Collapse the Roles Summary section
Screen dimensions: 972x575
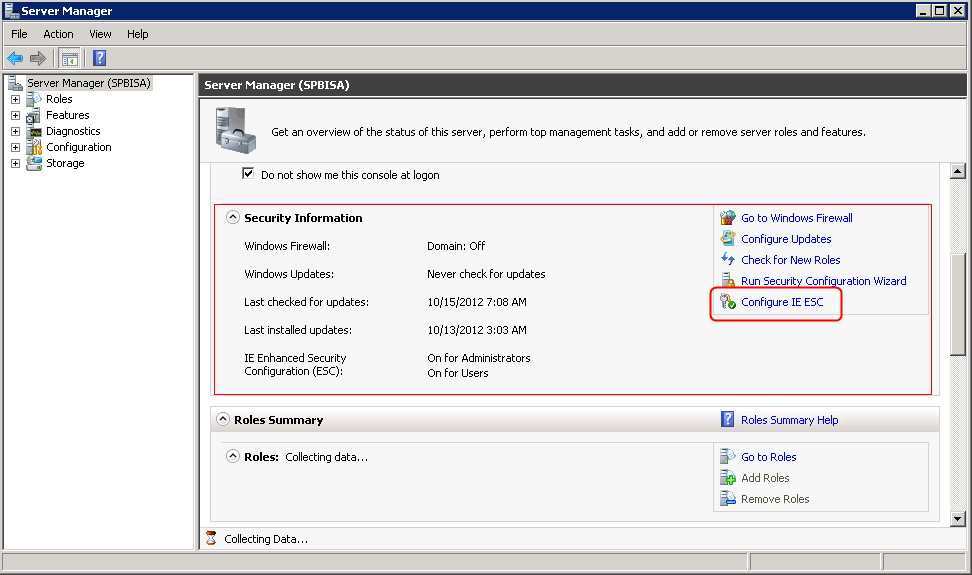pyautogui.click(x=223, y=419)
